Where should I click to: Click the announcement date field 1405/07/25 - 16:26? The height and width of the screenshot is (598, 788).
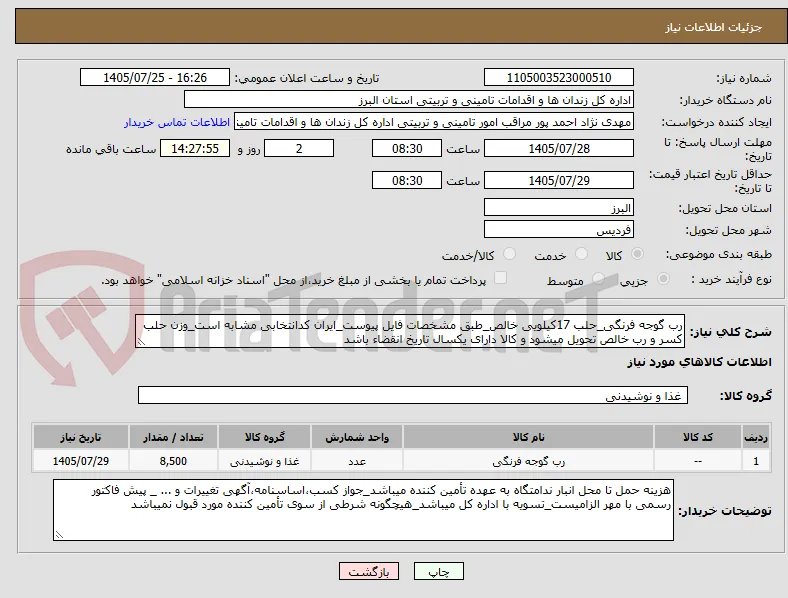[x=155, y=77]
